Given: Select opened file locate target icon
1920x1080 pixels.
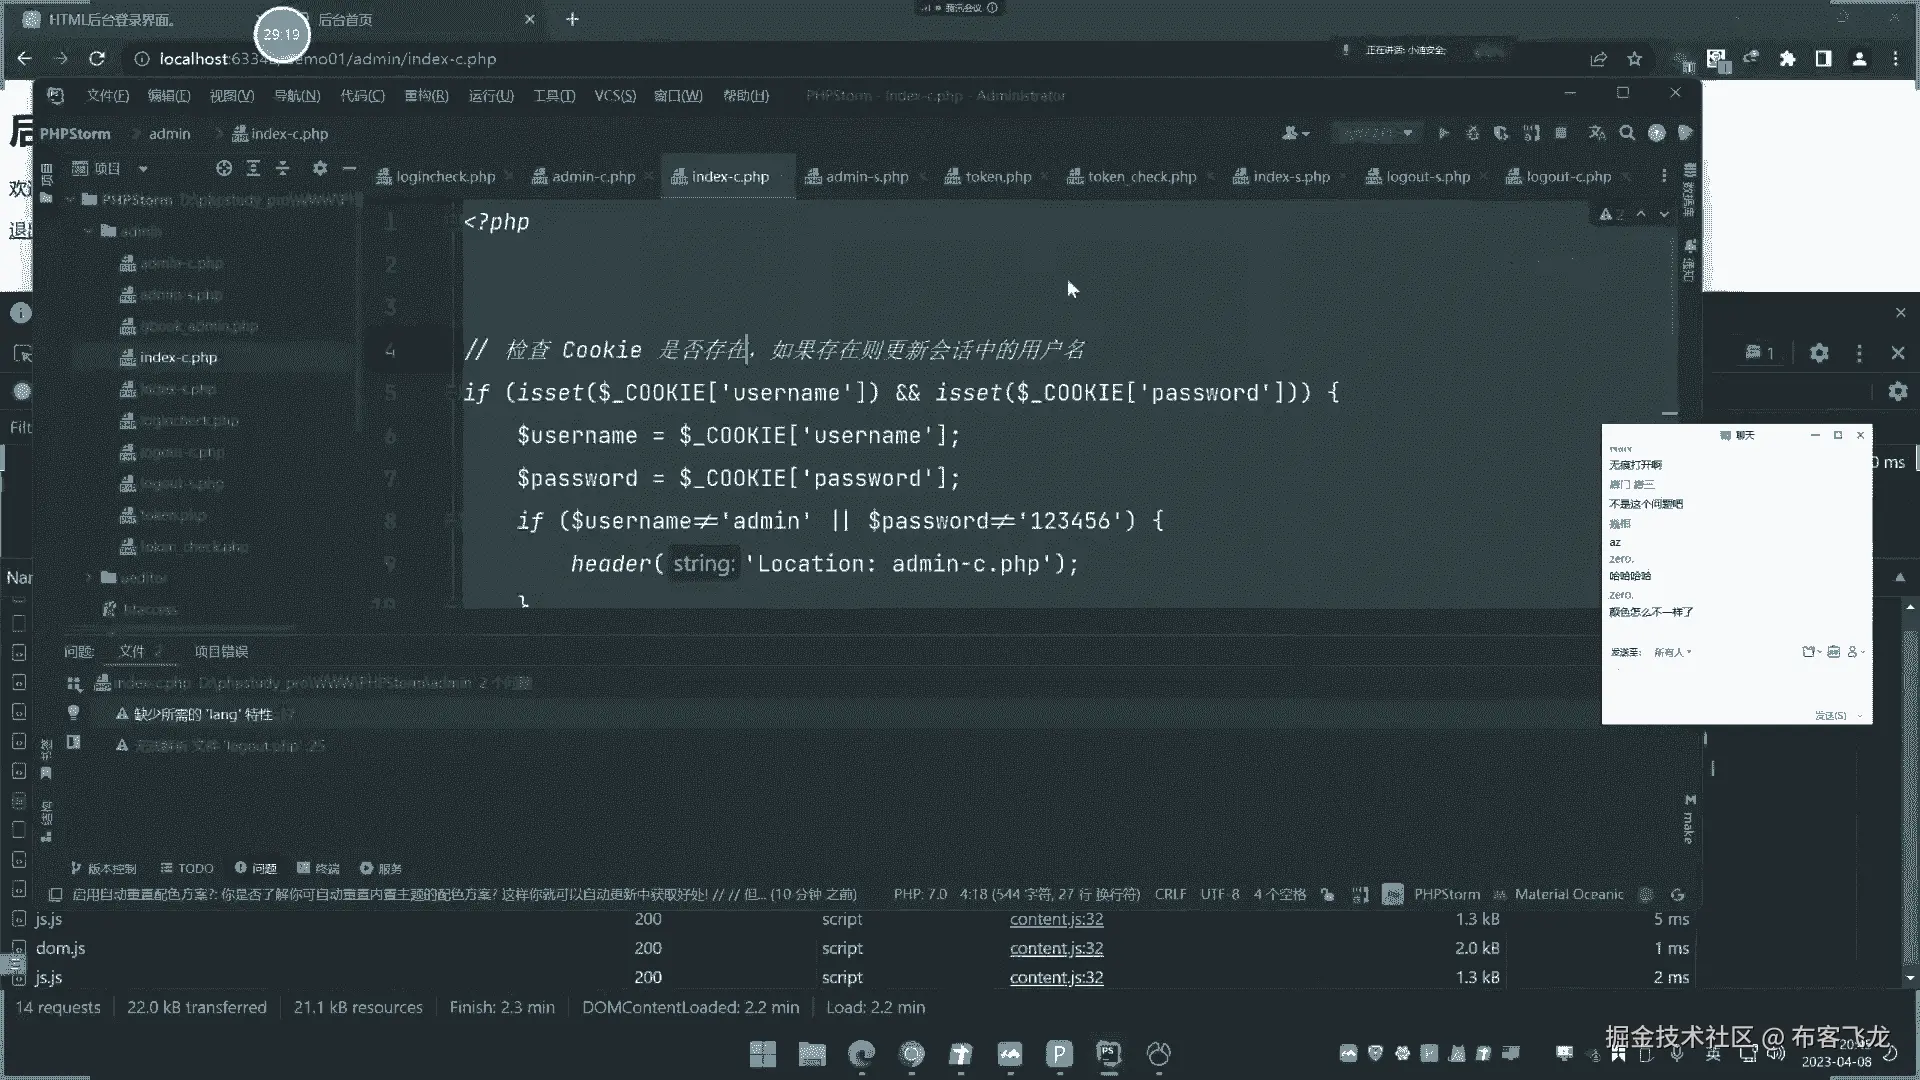Looking at the screenshot, I should pos(224,169).
